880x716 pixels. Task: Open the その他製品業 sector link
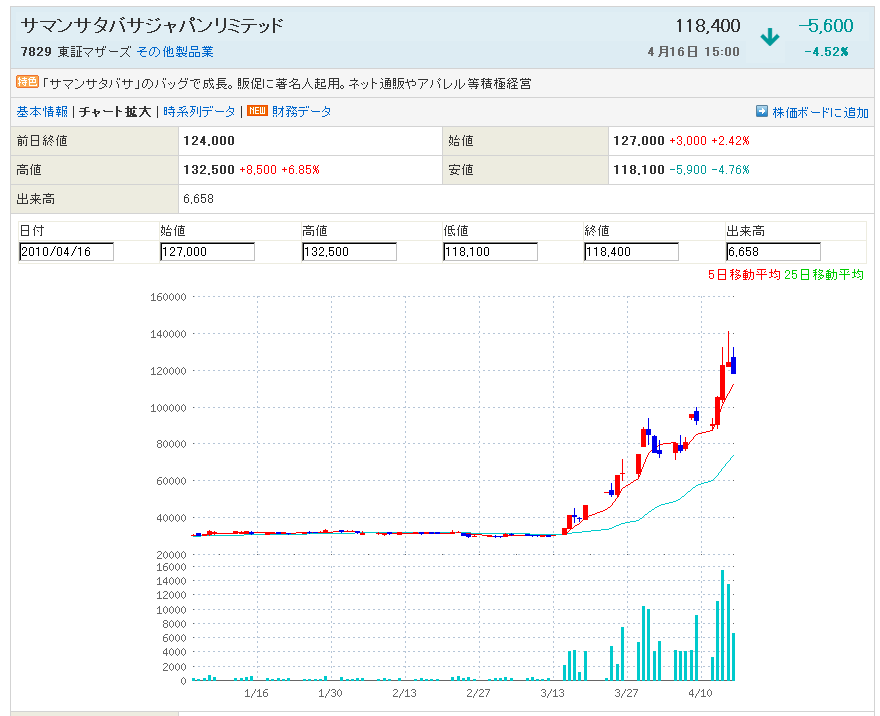(174, 52)
